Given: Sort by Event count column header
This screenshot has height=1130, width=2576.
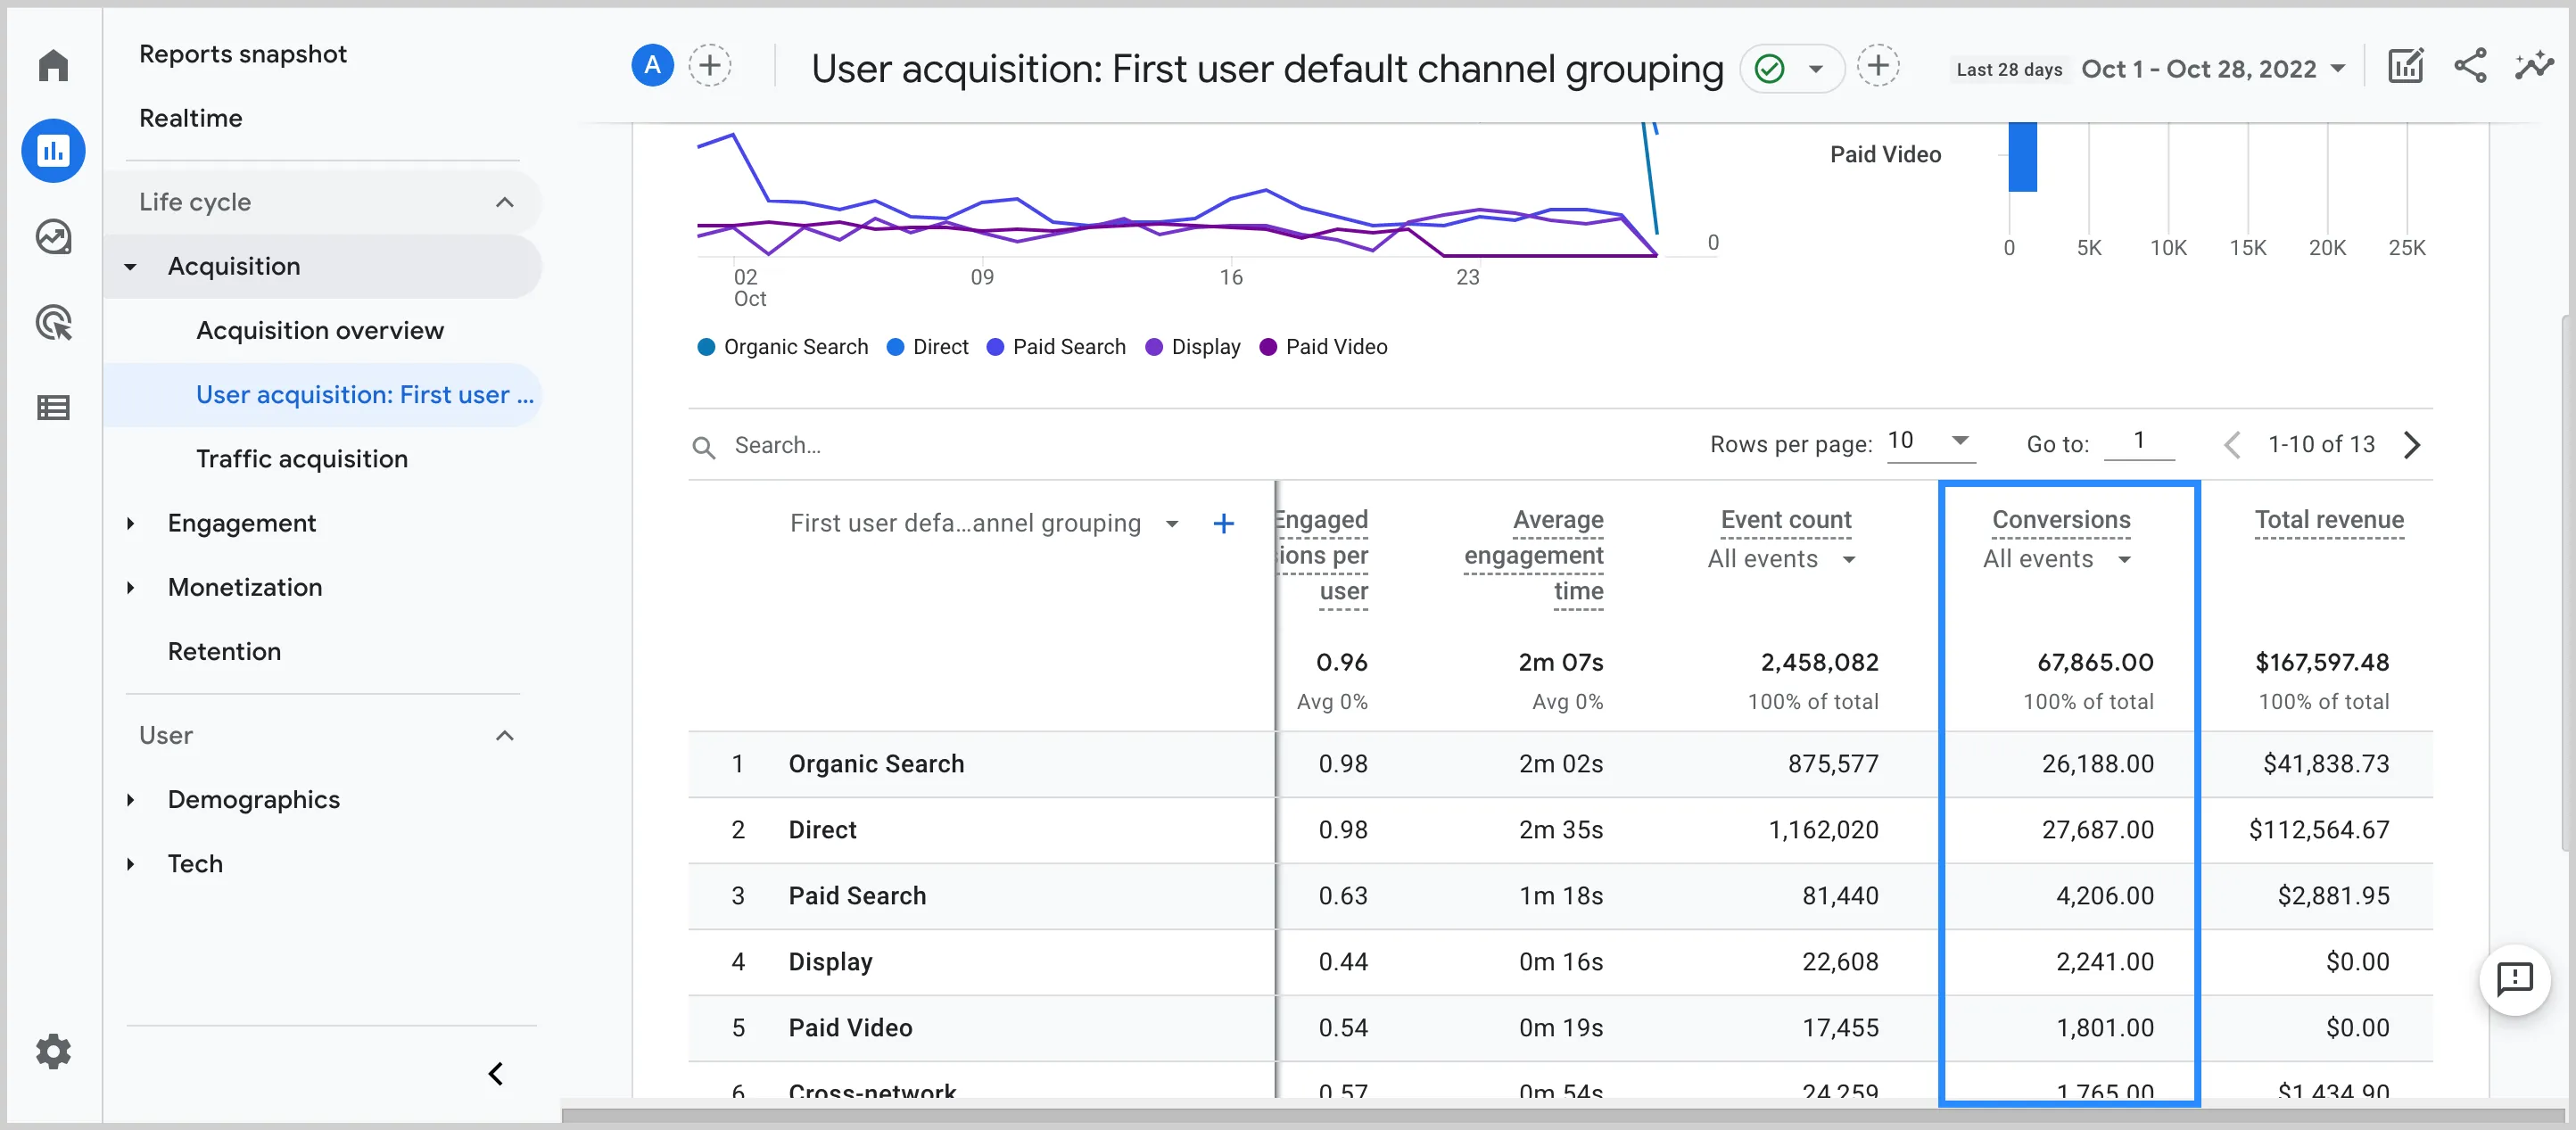Looking at the screenshot, I should (1785, 520).
